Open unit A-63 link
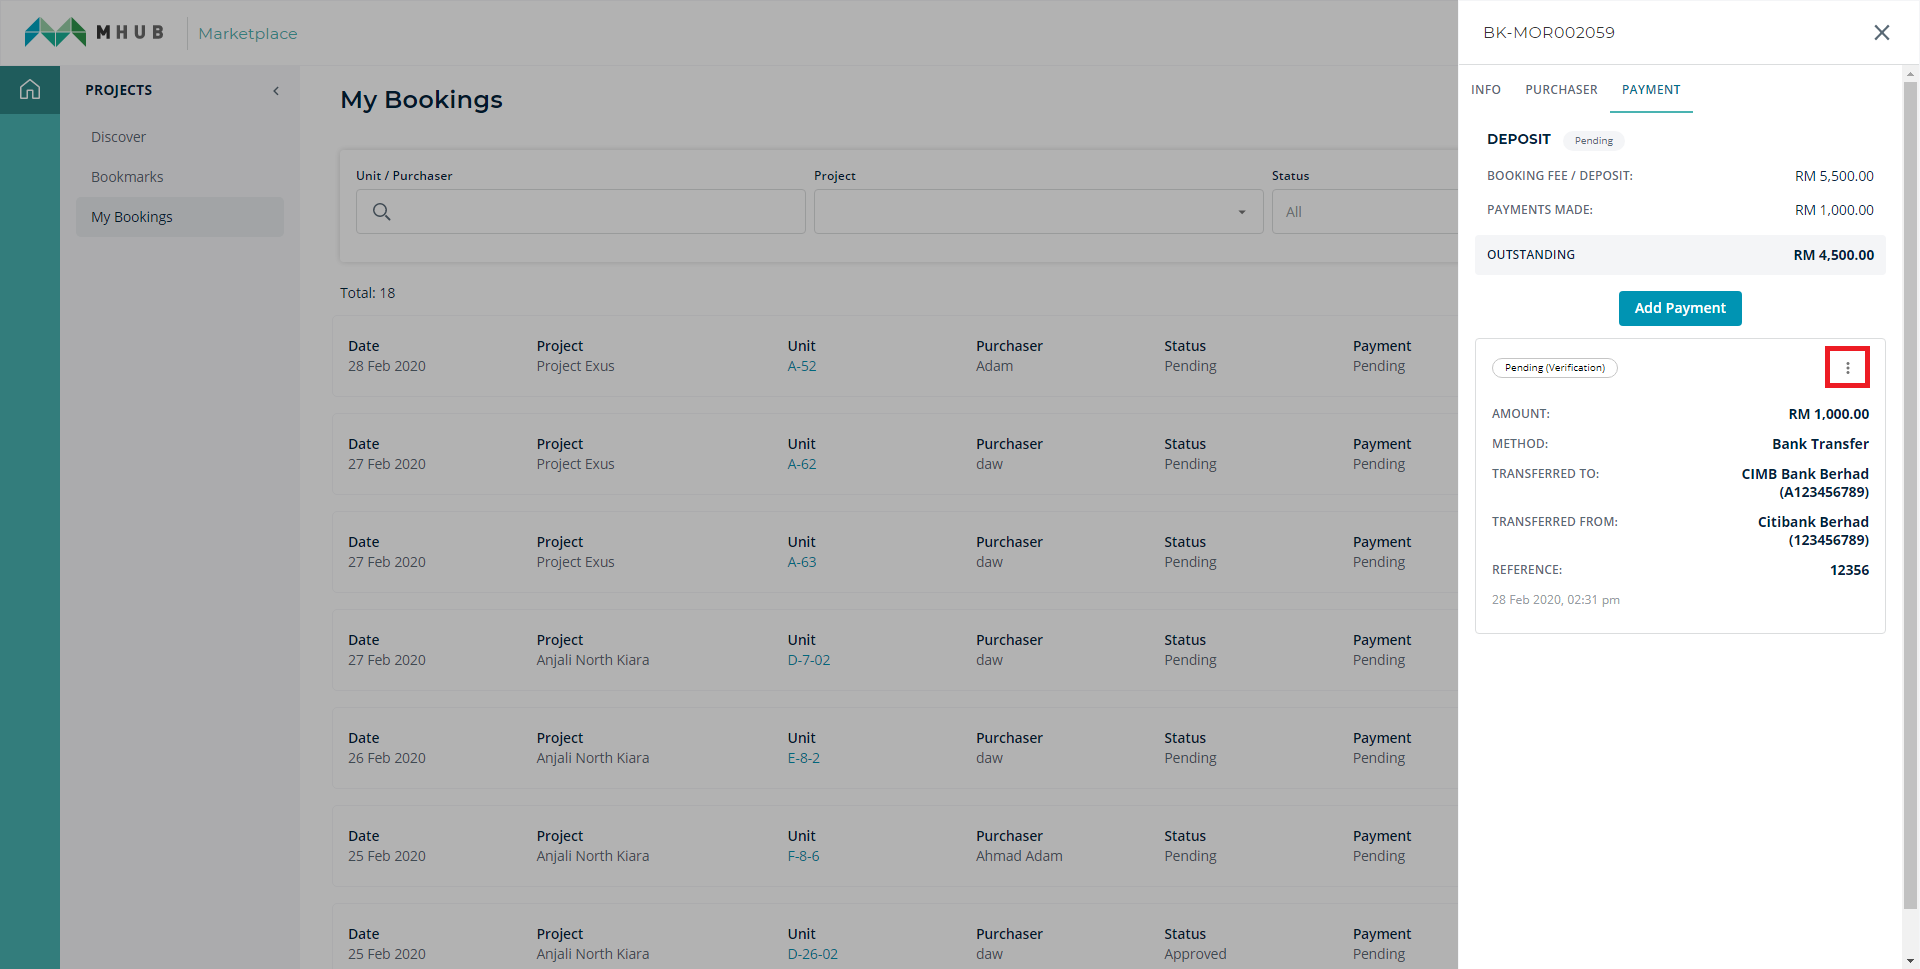The width and height of the screenshot is (1920, 969). pyautogui.click(x=801, y=562)
